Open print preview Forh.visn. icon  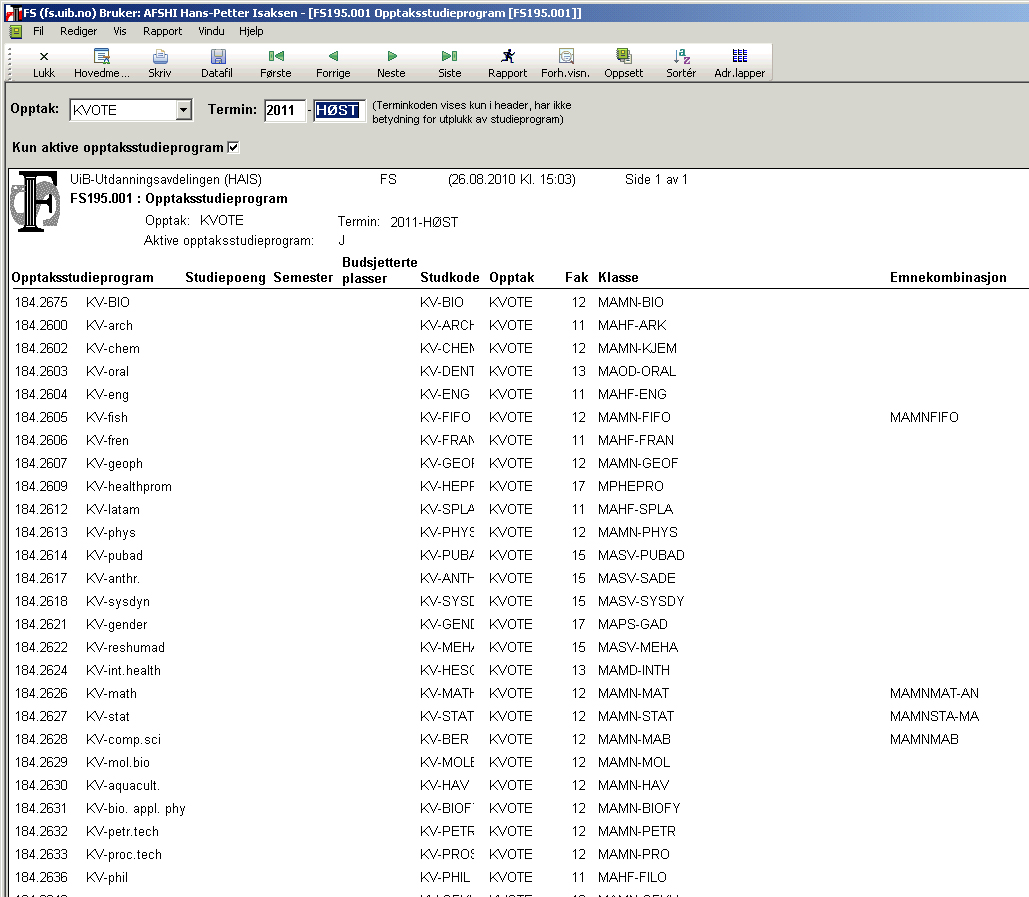pos(566,63)
